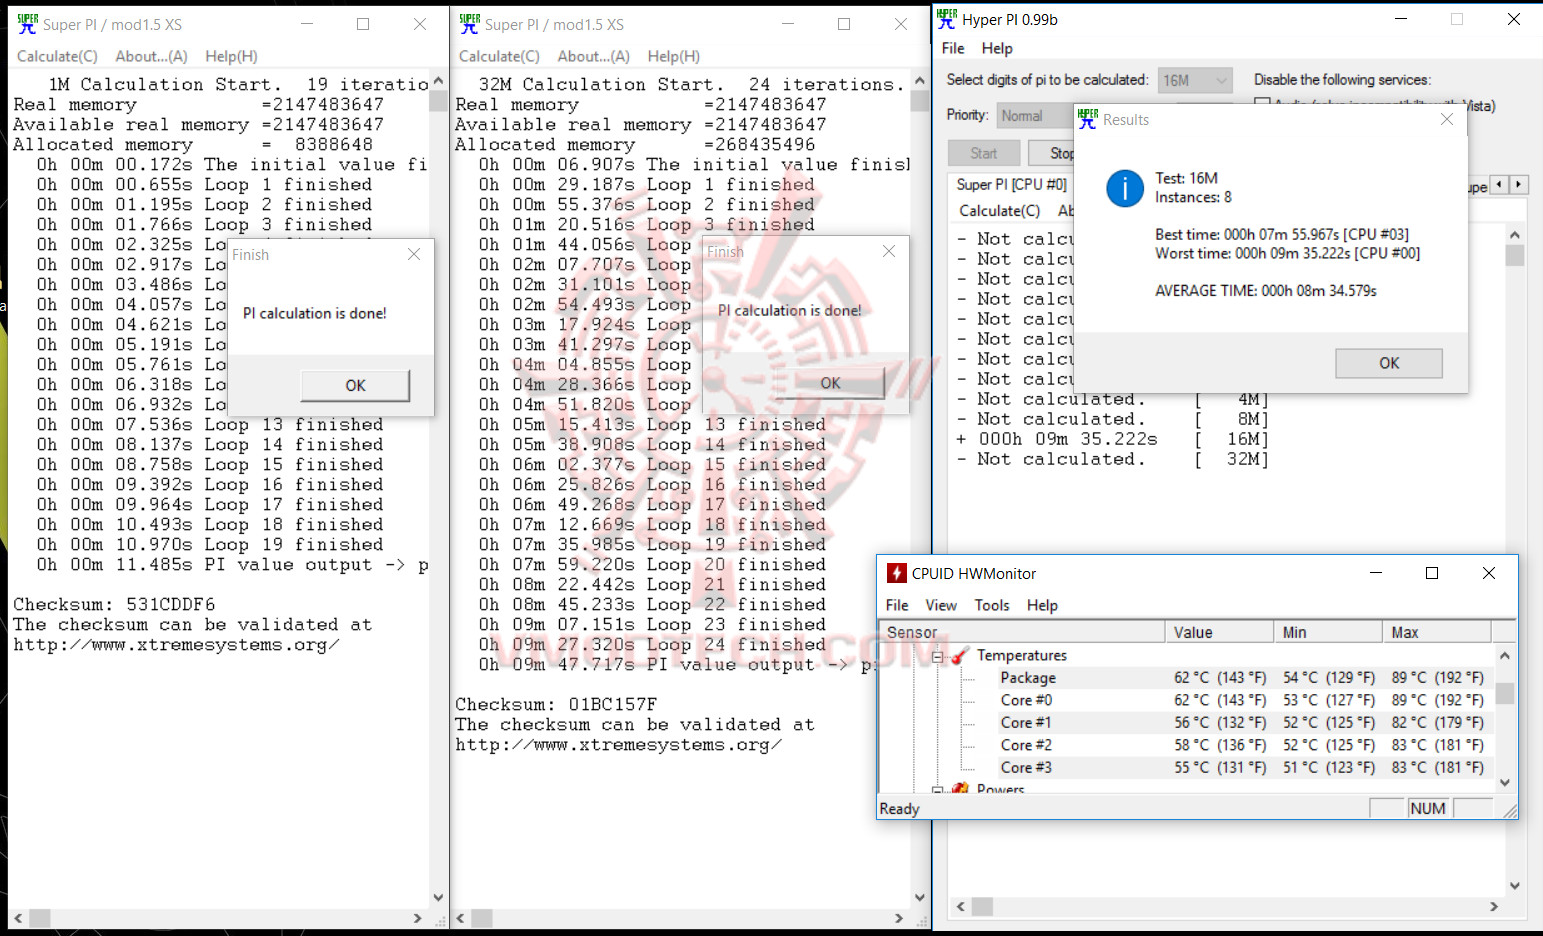Image resolution: width=1543 pixels, height=936 pixels.
Task: Open Calculate(C) menu in the 32M Super PI window
Action: click(499, 56)
